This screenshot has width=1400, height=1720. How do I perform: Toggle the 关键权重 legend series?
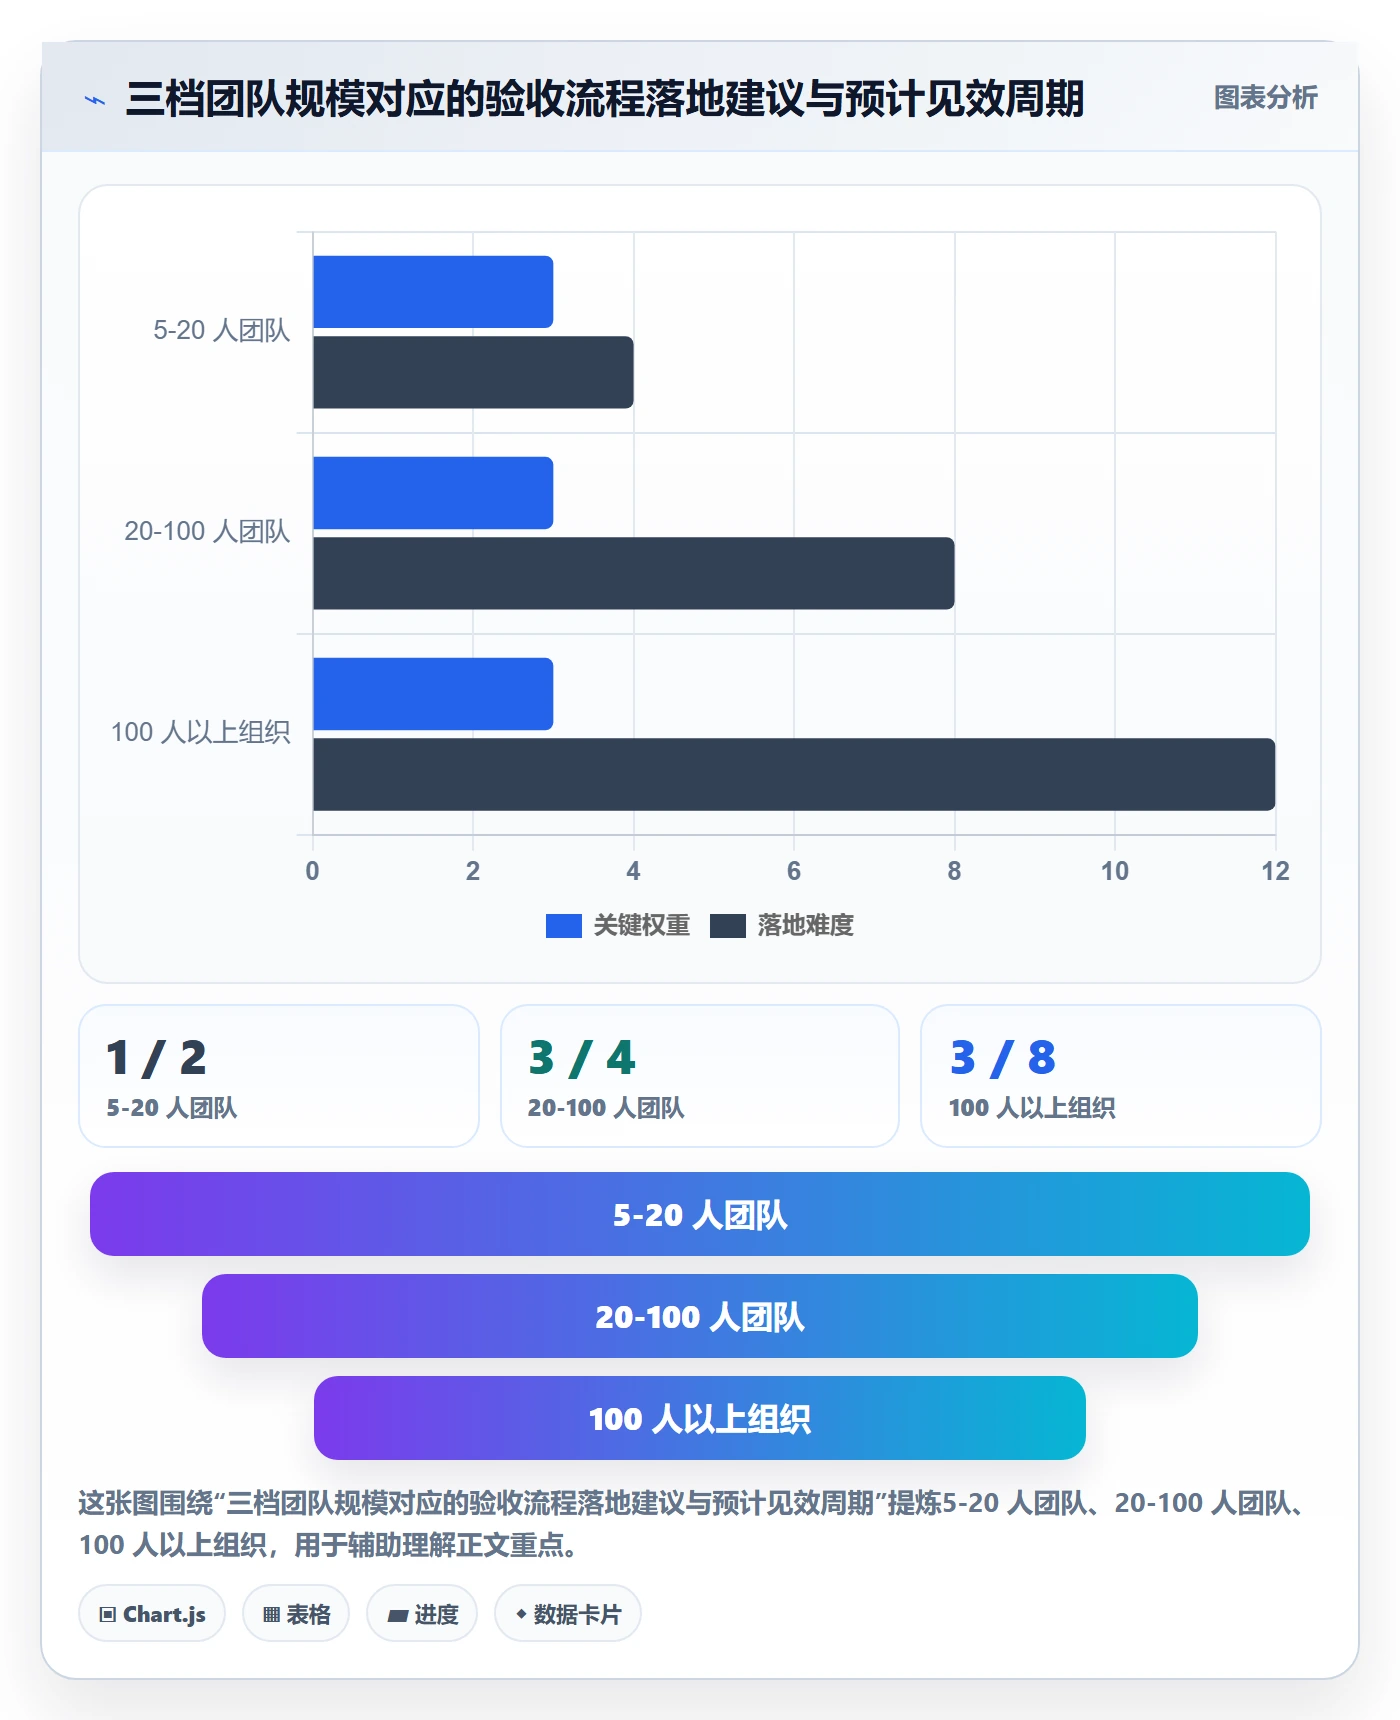618,926
